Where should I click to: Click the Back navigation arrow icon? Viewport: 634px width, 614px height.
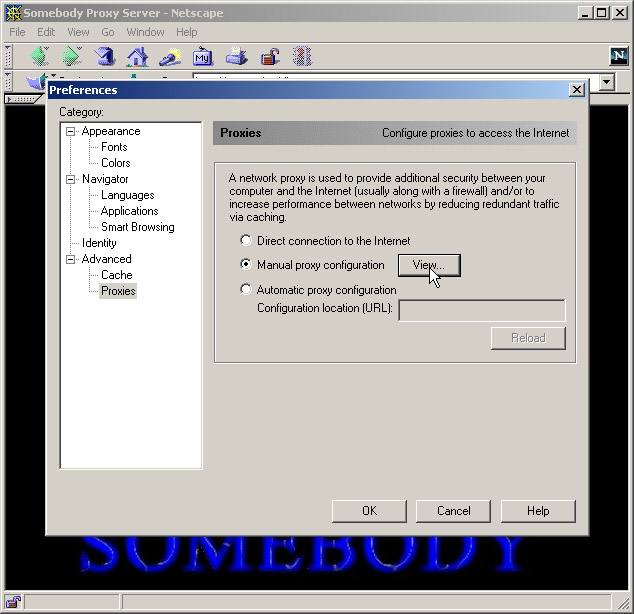pyautogui.click(x=39, y=56)
